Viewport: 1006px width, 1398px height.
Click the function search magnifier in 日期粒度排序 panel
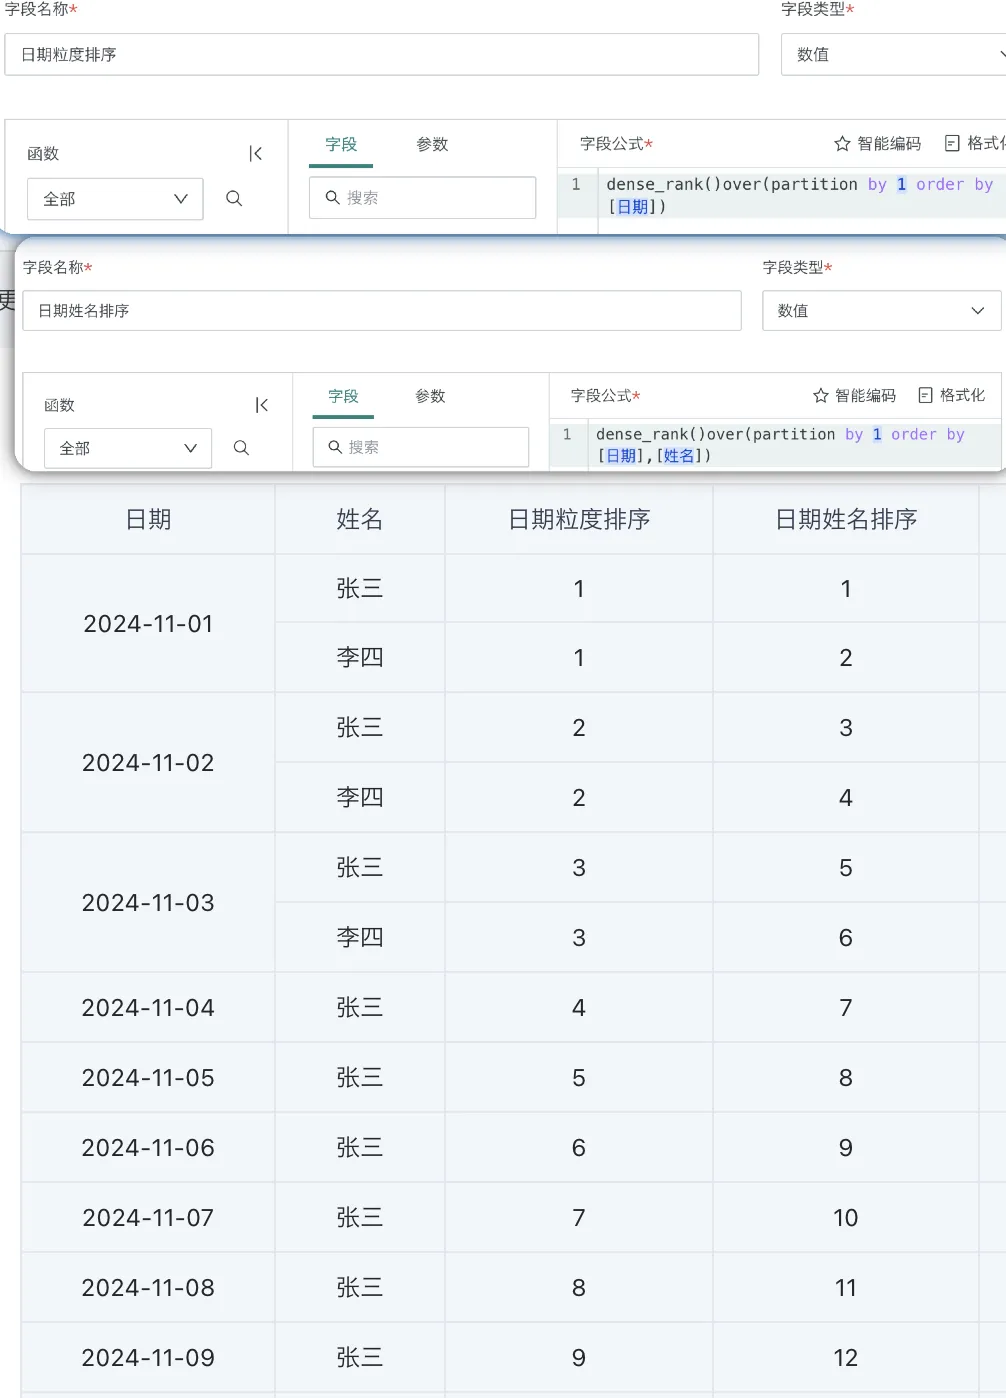[234, 199]
